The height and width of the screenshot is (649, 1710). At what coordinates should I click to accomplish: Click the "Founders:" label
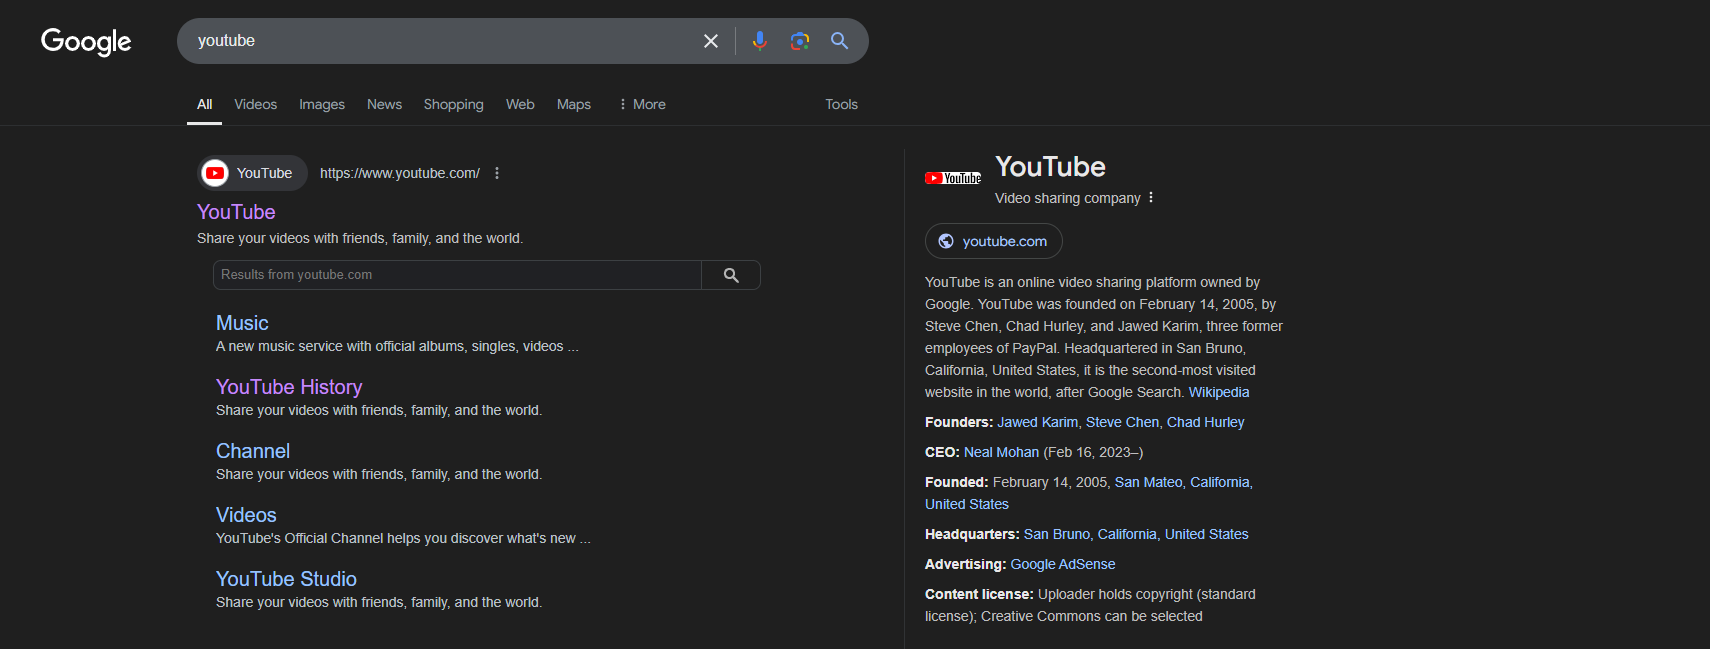959,422
